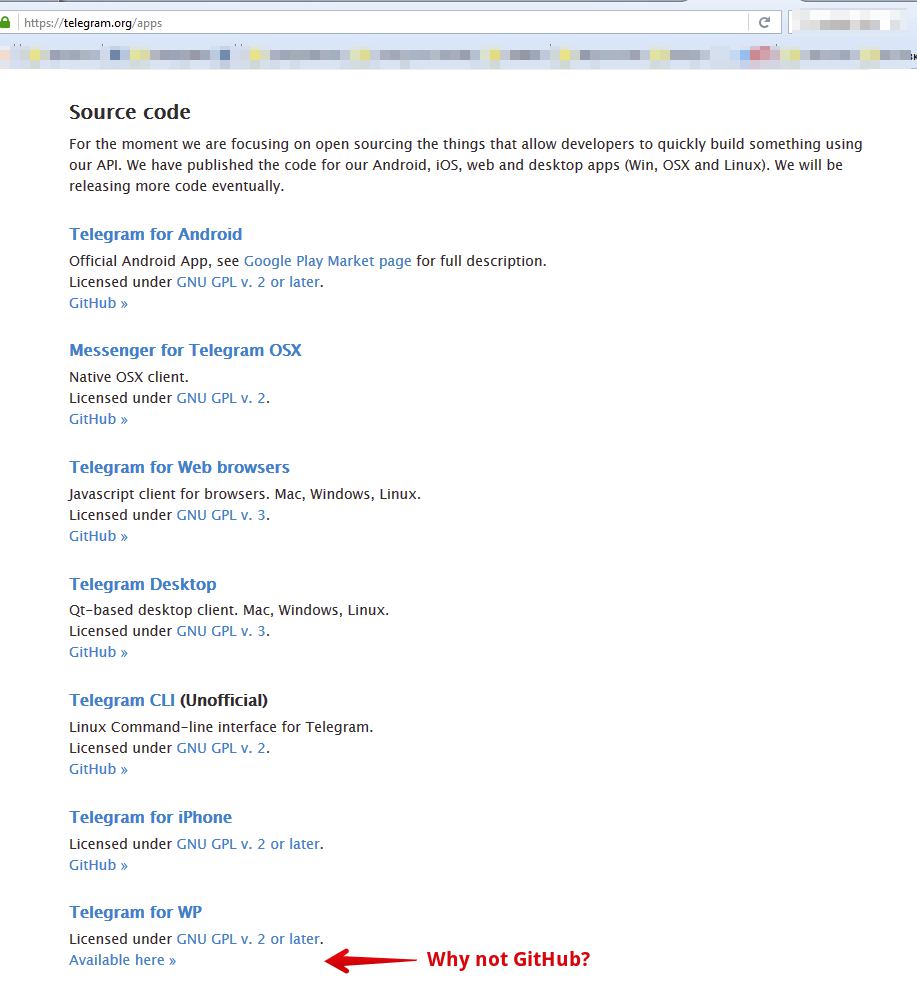
Task: Open GitHub link under Telegram for Android
Action: [98, 303]
